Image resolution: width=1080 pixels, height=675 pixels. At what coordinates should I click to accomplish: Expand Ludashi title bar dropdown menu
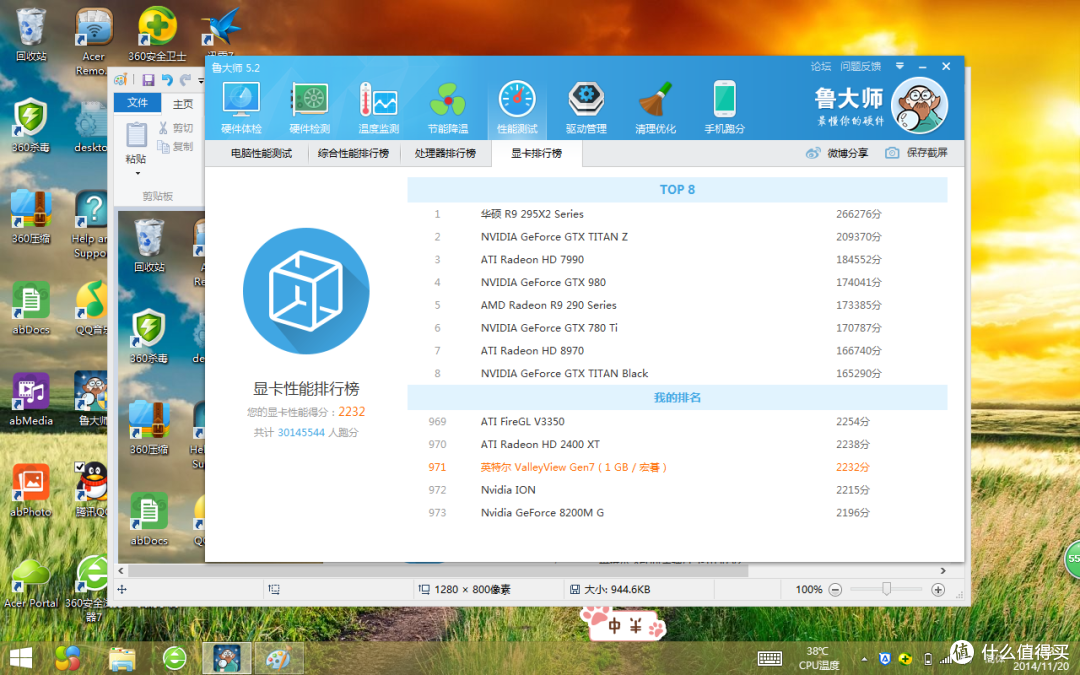(x=900, y=66)
